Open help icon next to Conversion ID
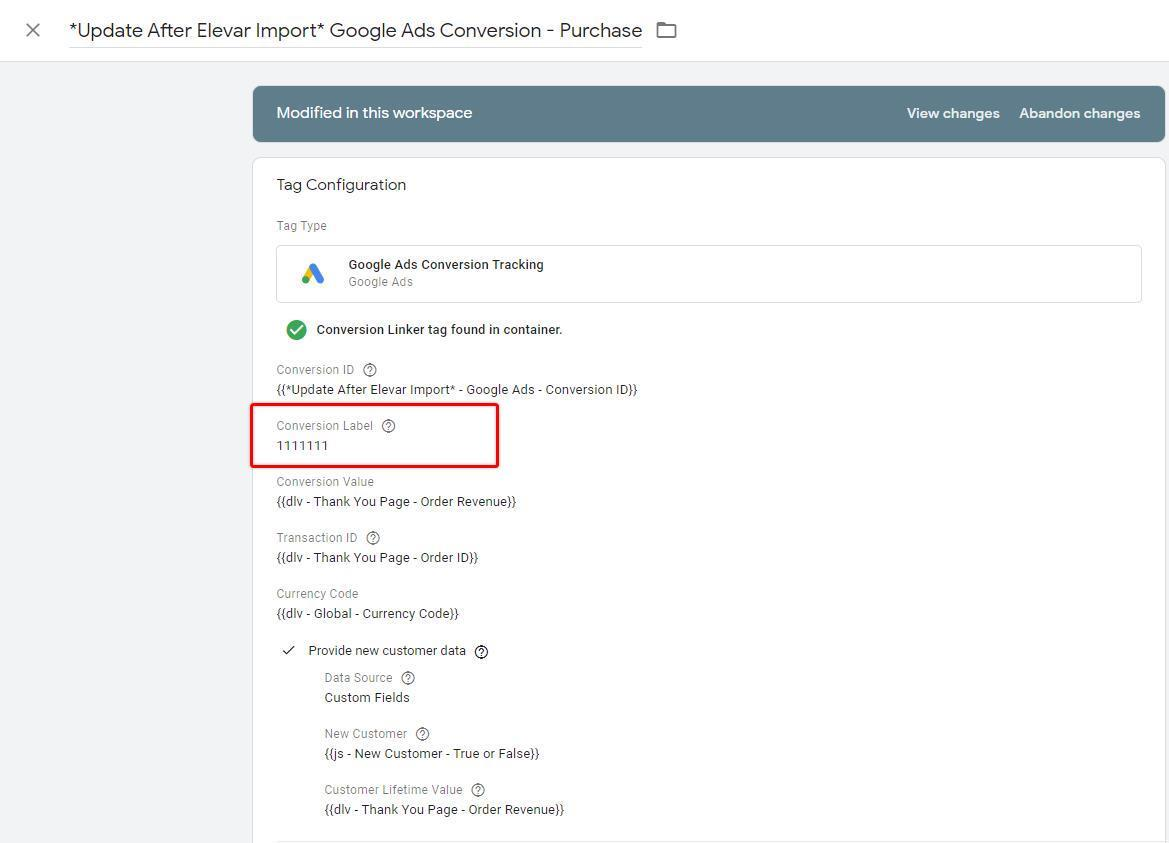1169x843 pixels. pos(370,370)
